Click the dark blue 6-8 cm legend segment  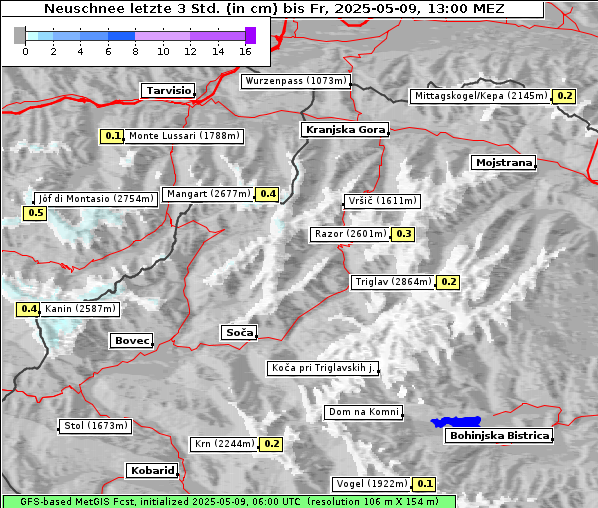(121, 36)
